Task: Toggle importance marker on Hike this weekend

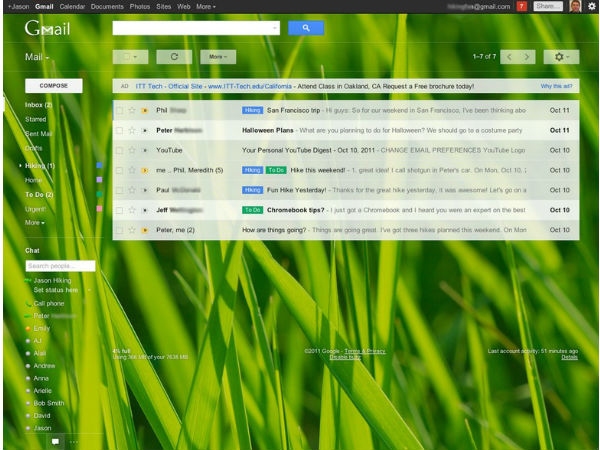Action: [x=145, y=170]
